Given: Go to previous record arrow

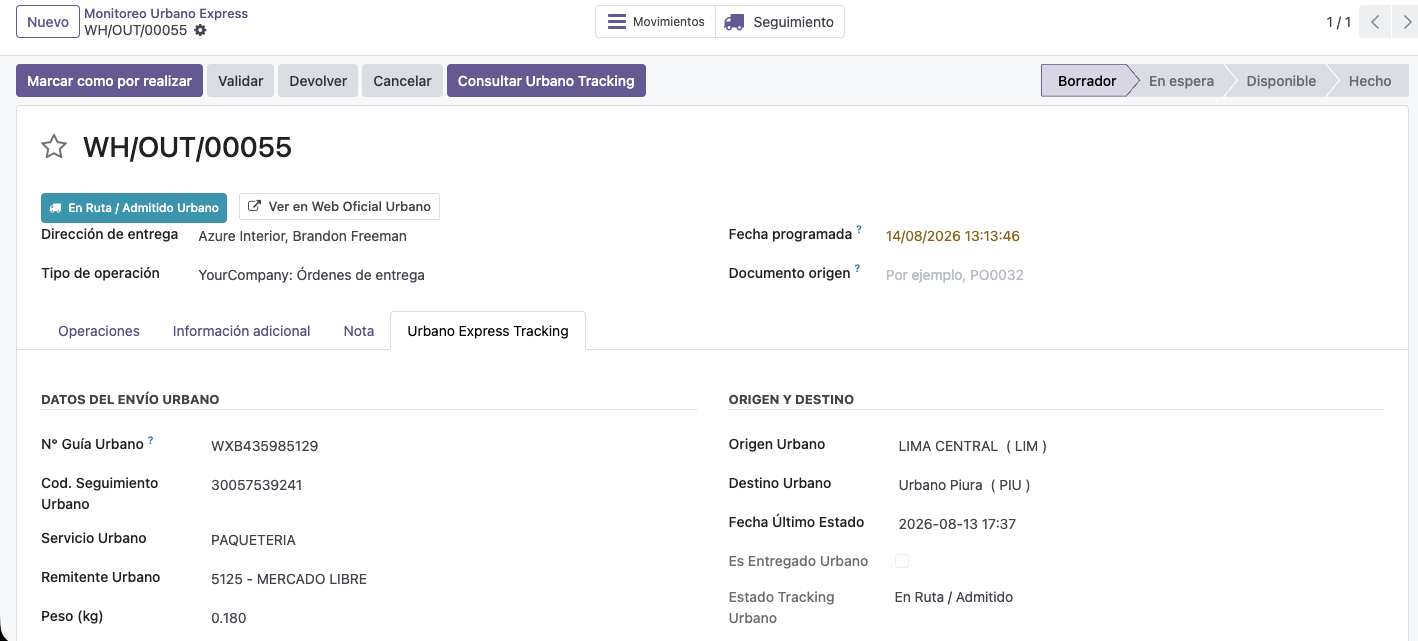Looking at the screenshot, I should tap(1376, 22).
